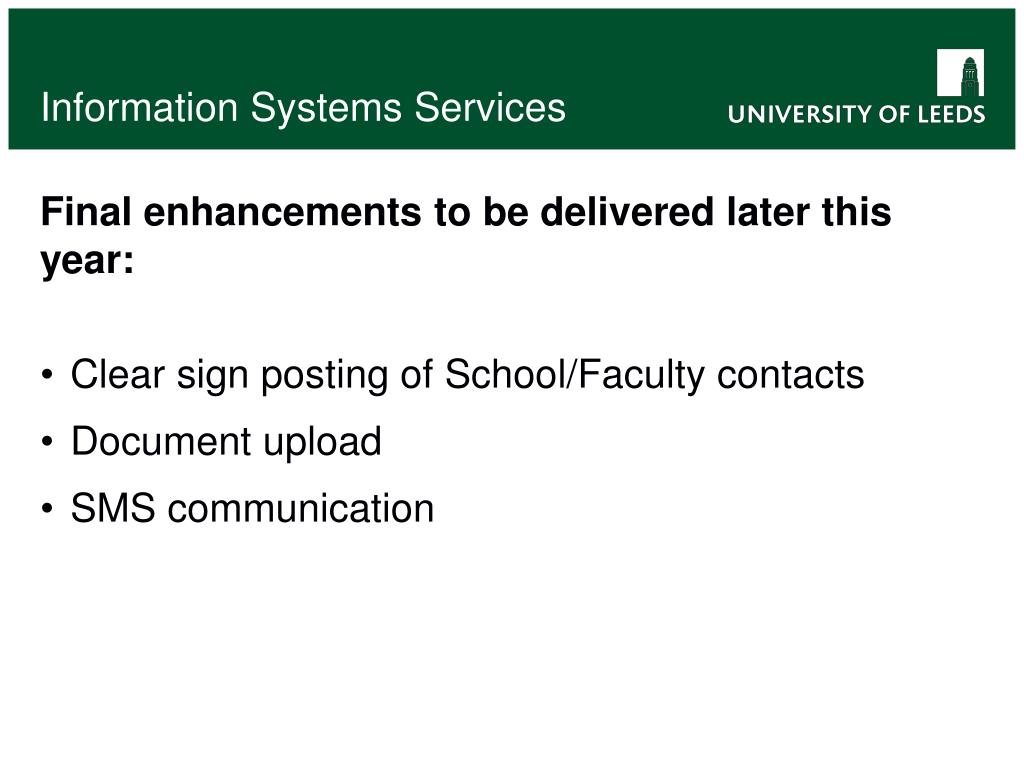Click the bold word year: on second line
1024x768 pixels.
(88, 262)
